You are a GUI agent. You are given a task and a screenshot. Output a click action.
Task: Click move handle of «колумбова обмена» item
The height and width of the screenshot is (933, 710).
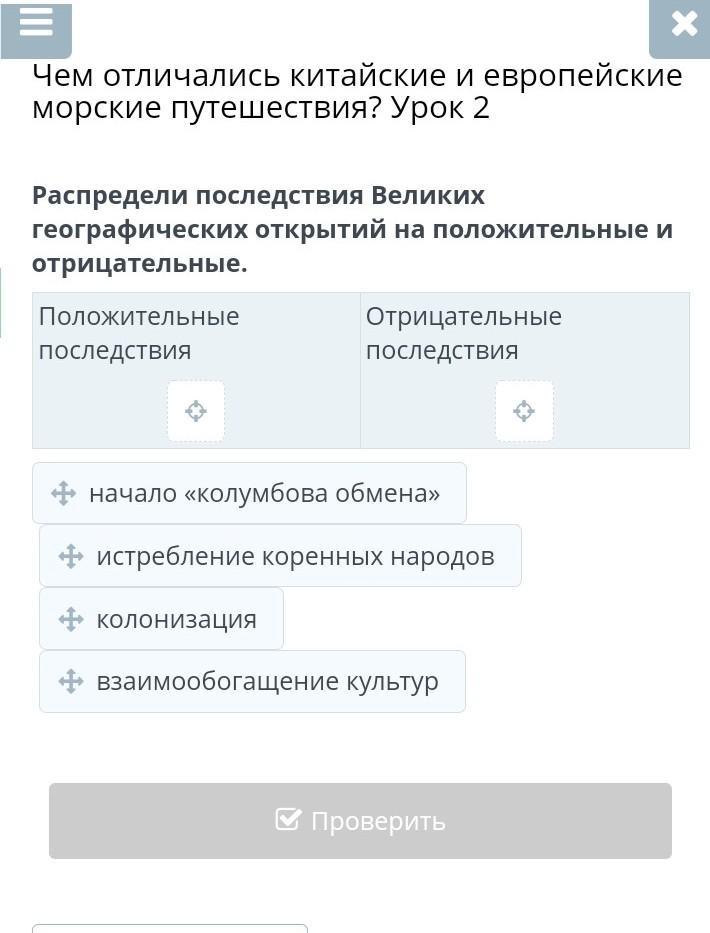[x=63, y=494]
